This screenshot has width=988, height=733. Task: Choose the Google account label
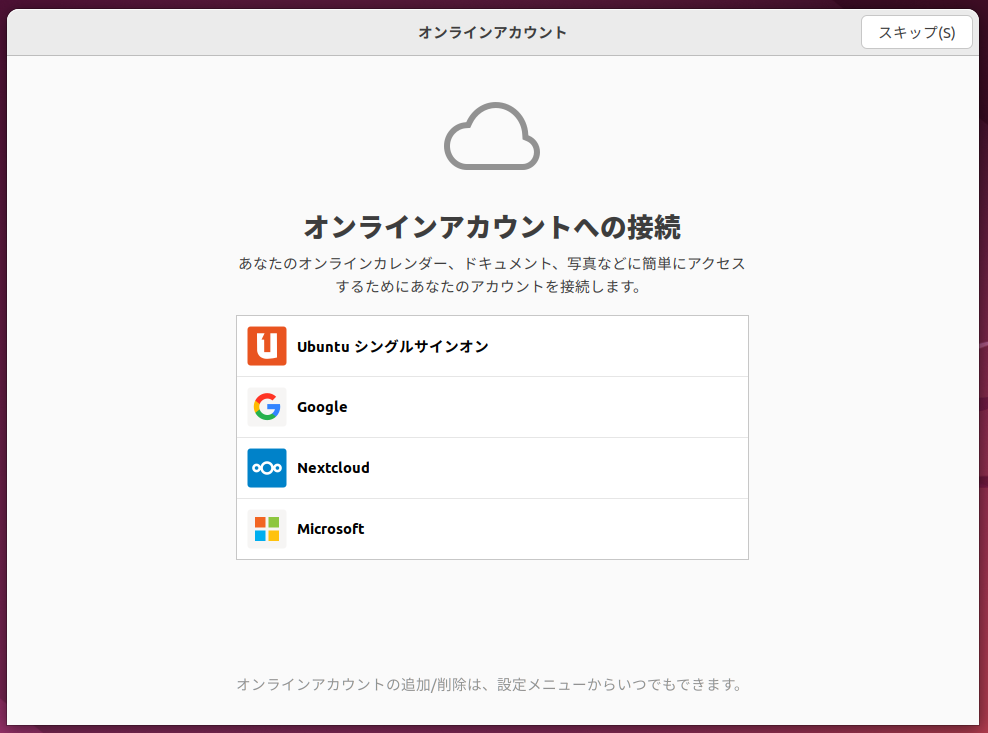click(x=322, y=407)
